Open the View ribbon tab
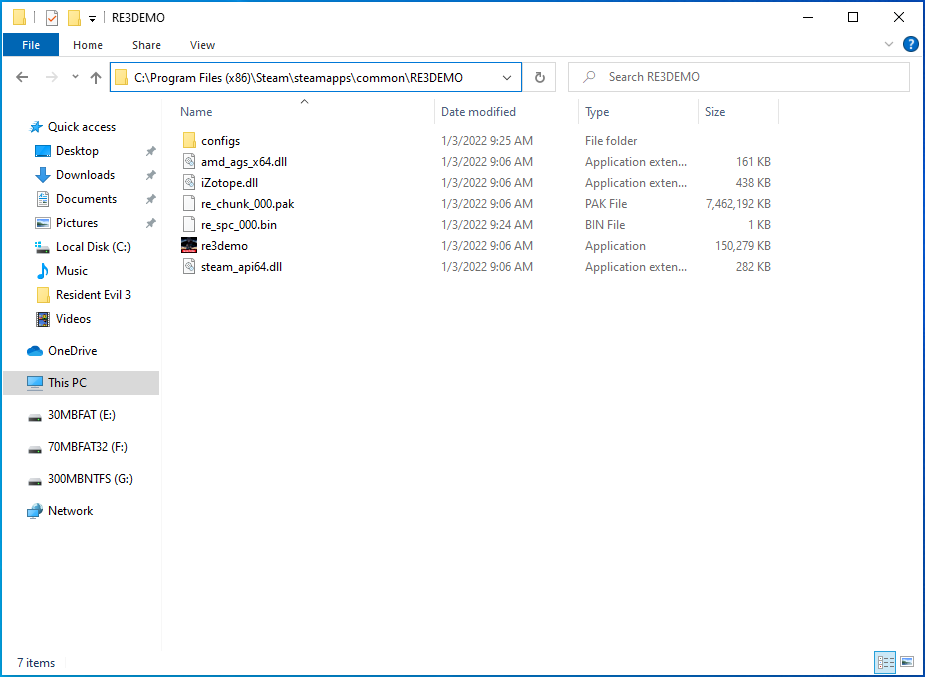925x677 pixels. [x=202, y=45]
